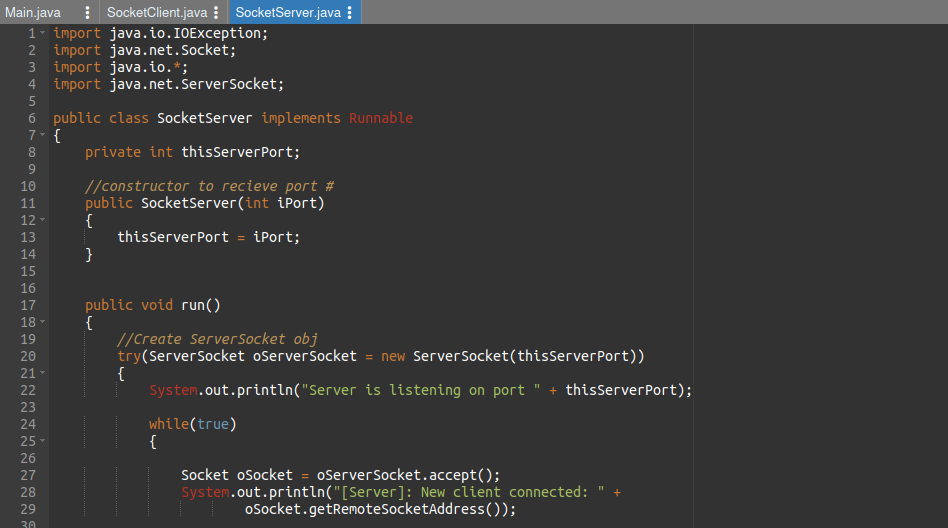Switch to the Main.java tab

[35, 12]
